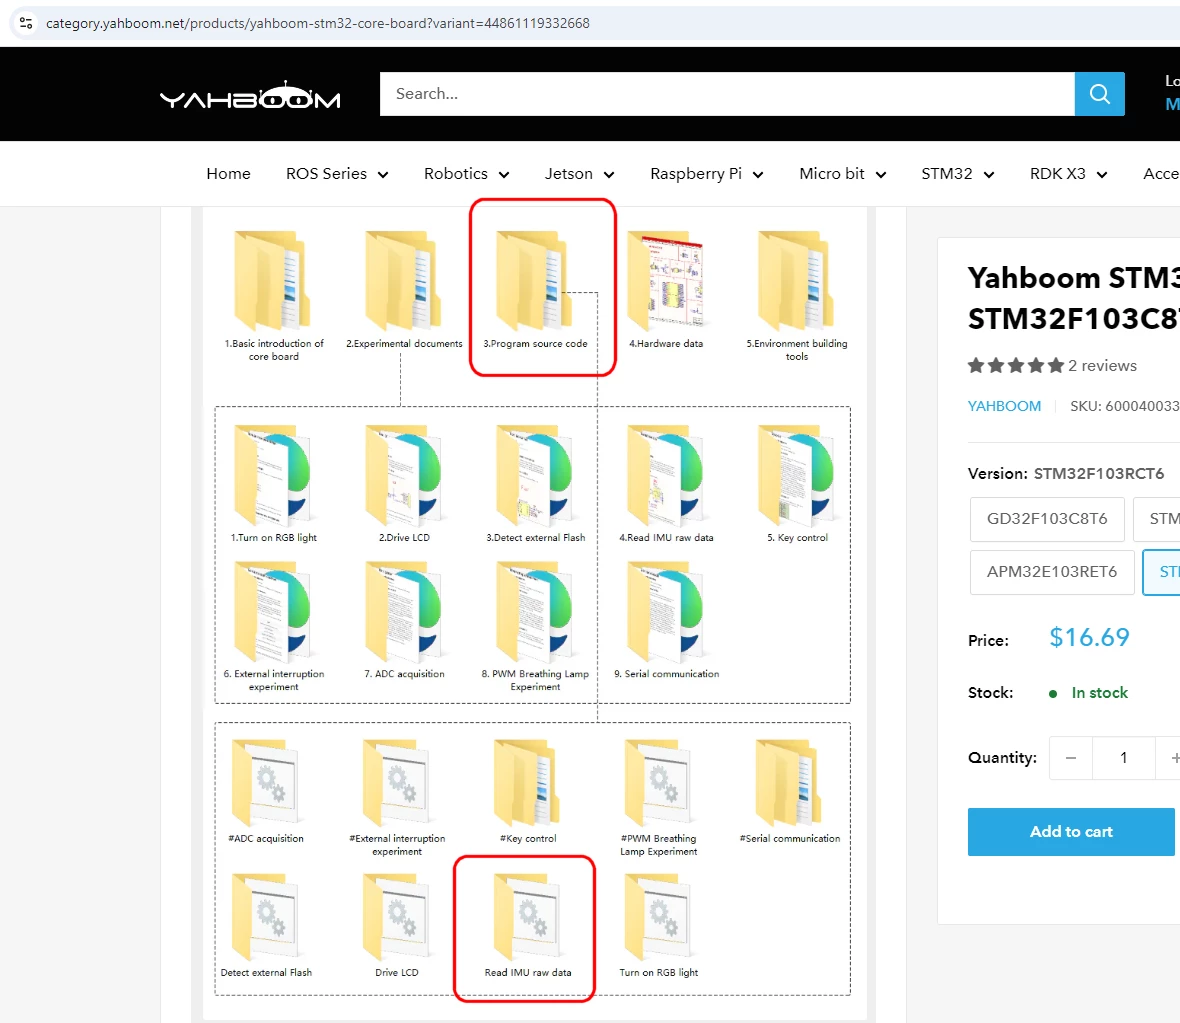This screenshot has height=1023, width=1180.
Task: Decrease quantity with the minus button
Action: 1071,758
